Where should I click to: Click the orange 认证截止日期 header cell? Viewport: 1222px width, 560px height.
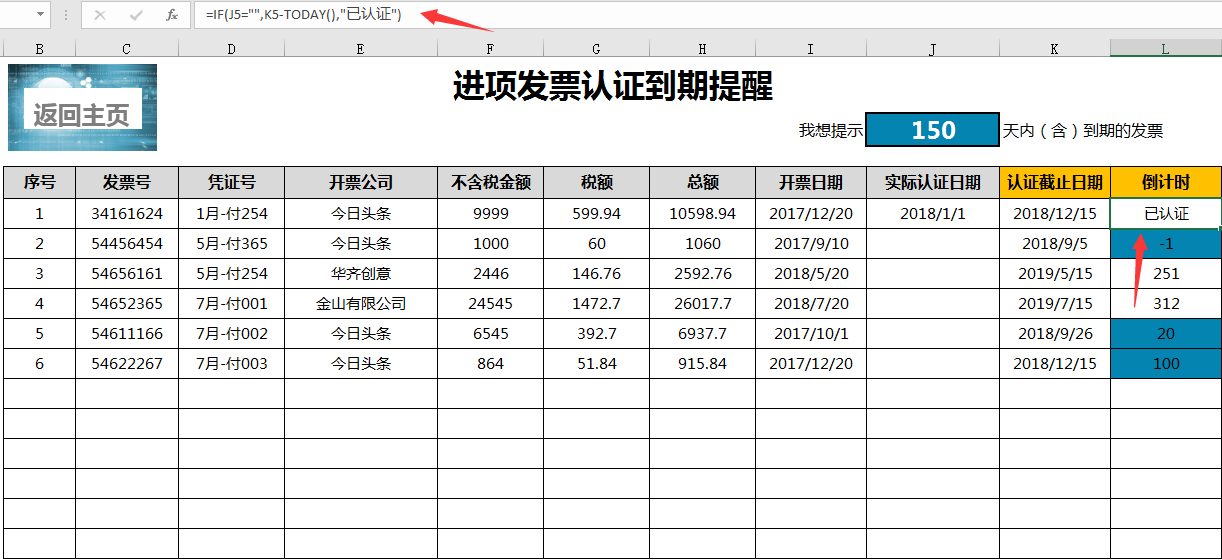pyautogui.click(x=1055, y=182)
